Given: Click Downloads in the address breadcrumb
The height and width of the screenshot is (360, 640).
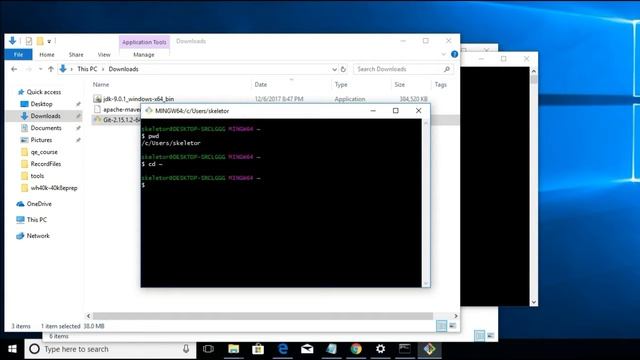Looking at the screenshot, I should click(123, 69).
